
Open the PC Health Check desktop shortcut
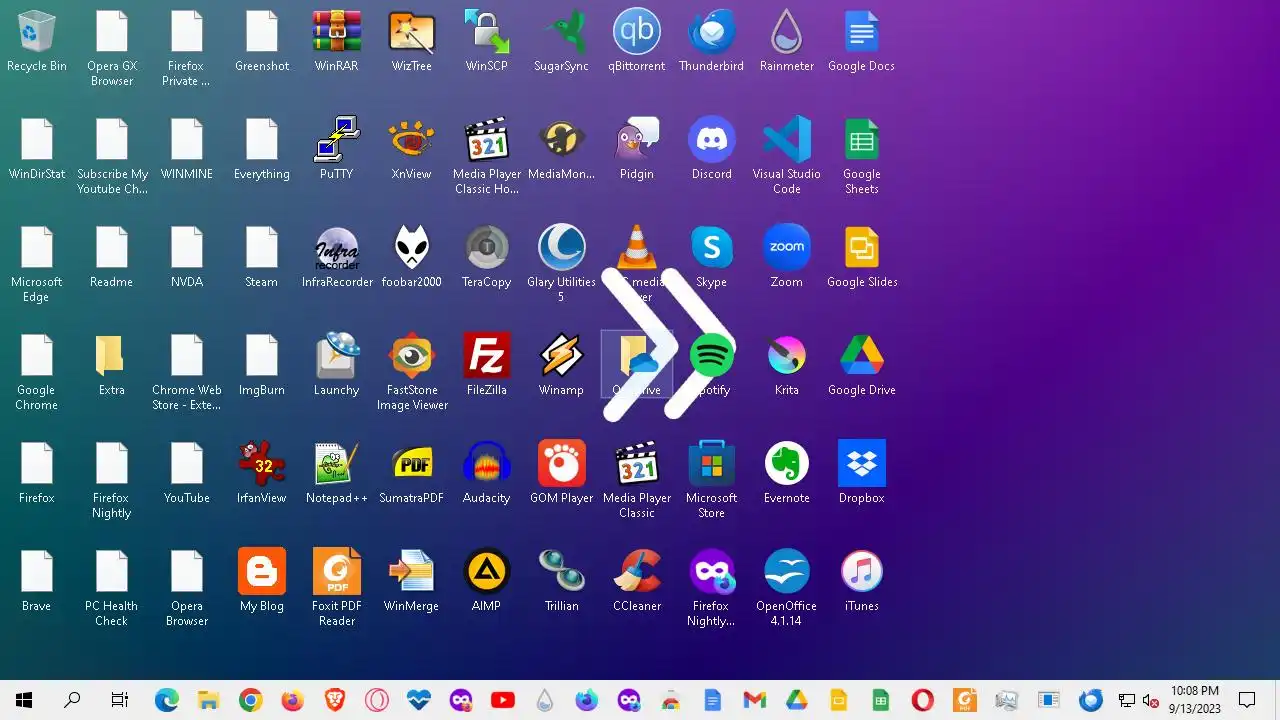click(111, 588)
